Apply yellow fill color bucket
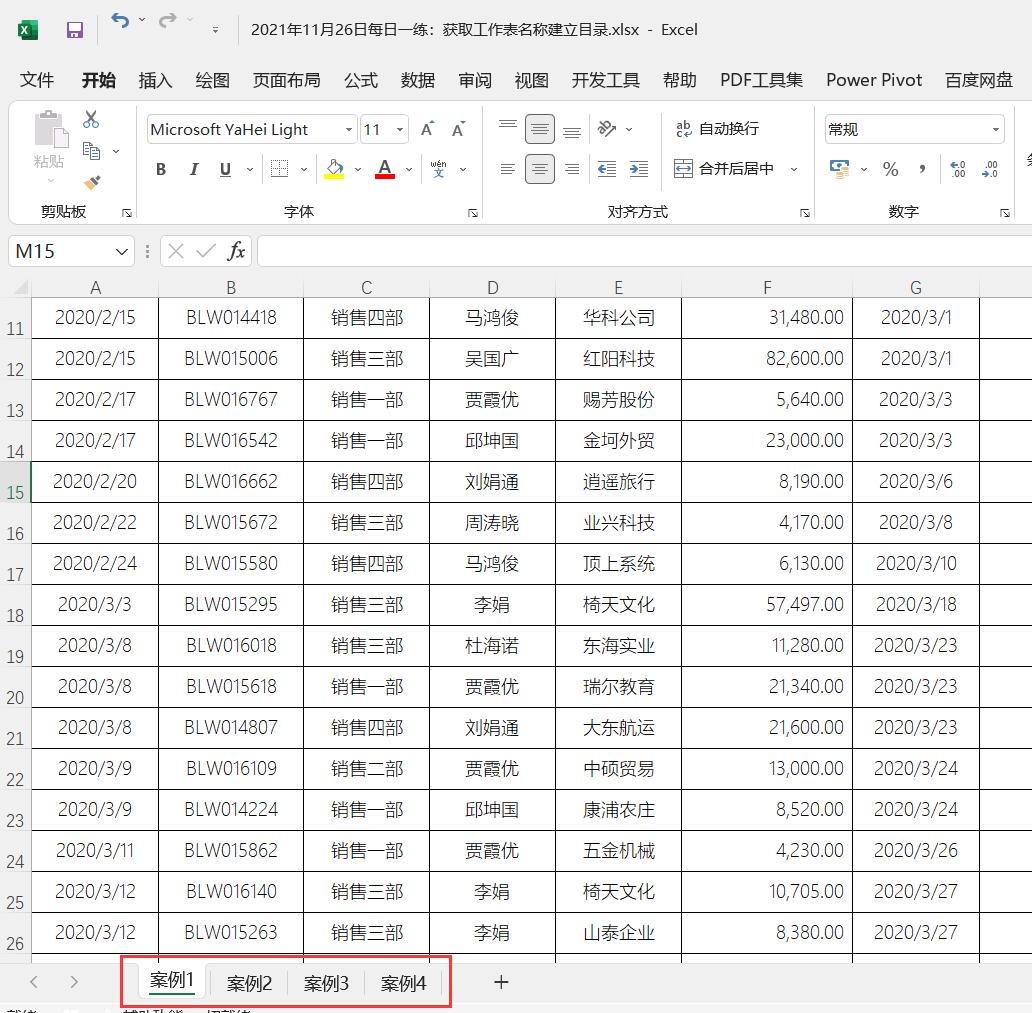The height and width of the screenshot is (1013, 1032). (334, 169)
